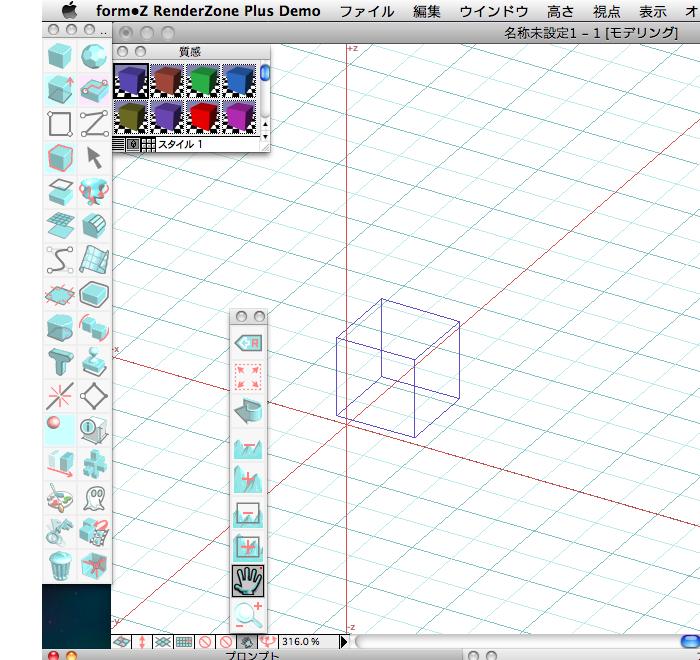Select the Rectangle drawing tool
This screenshot has height=660, width=700.
tap(60, 124)
